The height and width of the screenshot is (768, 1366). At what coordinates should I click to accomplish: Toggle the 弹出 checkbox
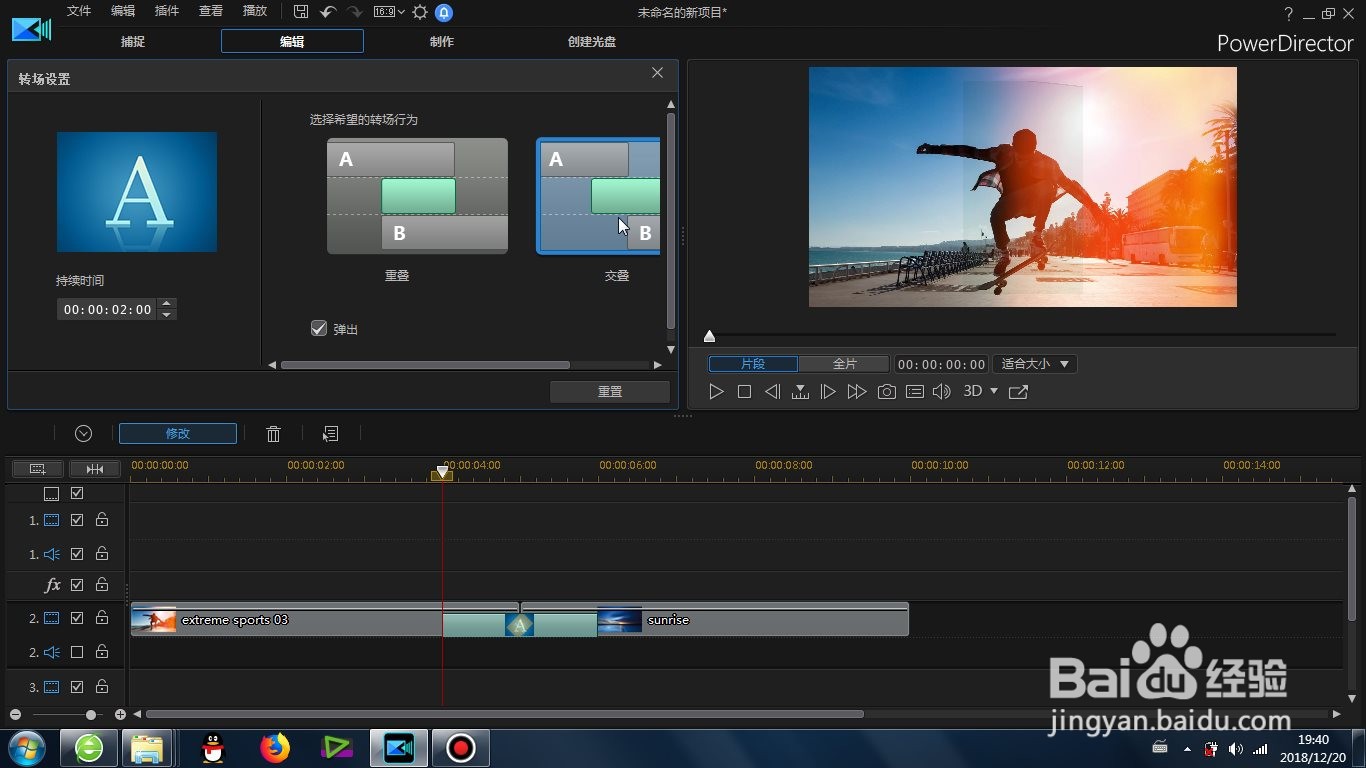[x=319, y=328]
